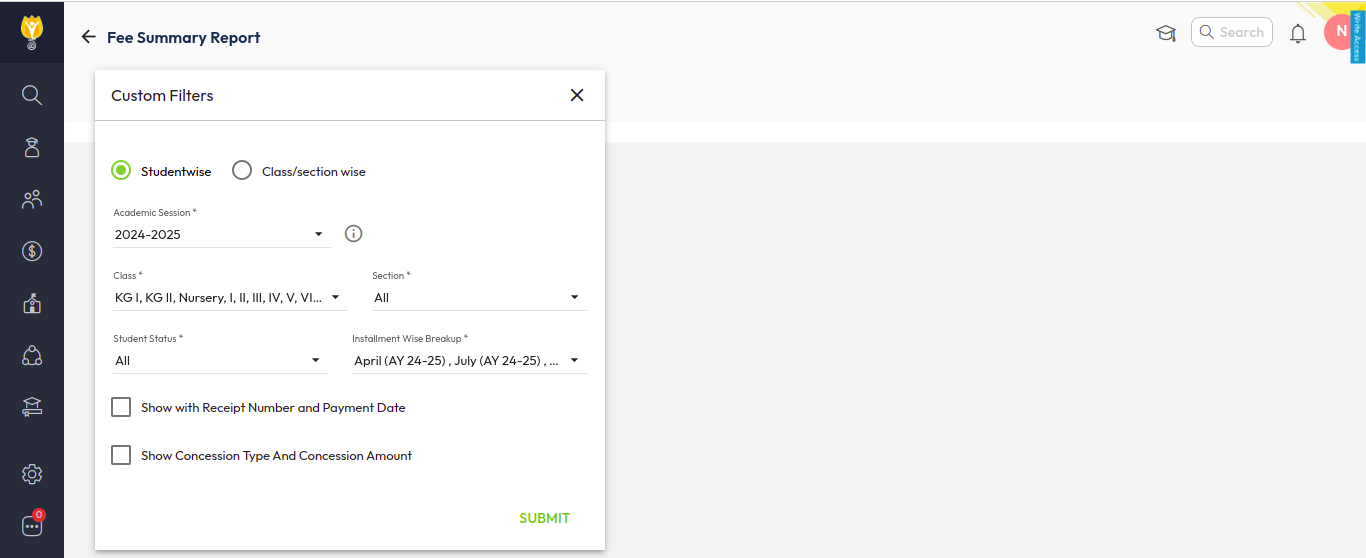Viewport: 1366px width, 558px height.
Task: Click the info icon next to Academic Session
Action: [x=353, y=234]
